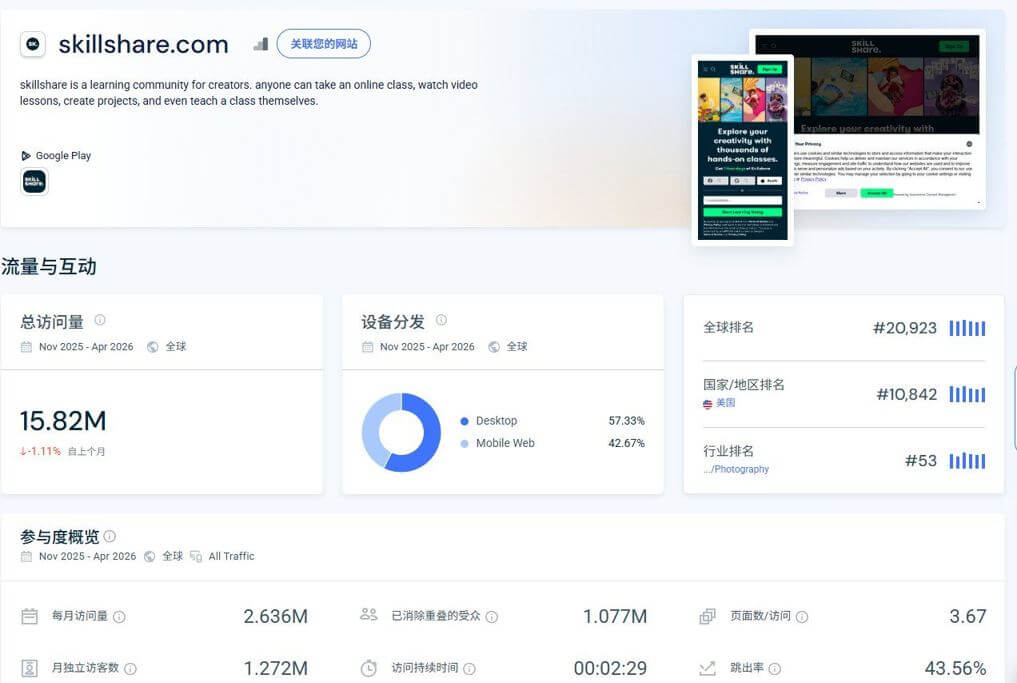Click the skillshare.com domain title
This screenshot has width=1017, height=683.
tap(143, 45)
